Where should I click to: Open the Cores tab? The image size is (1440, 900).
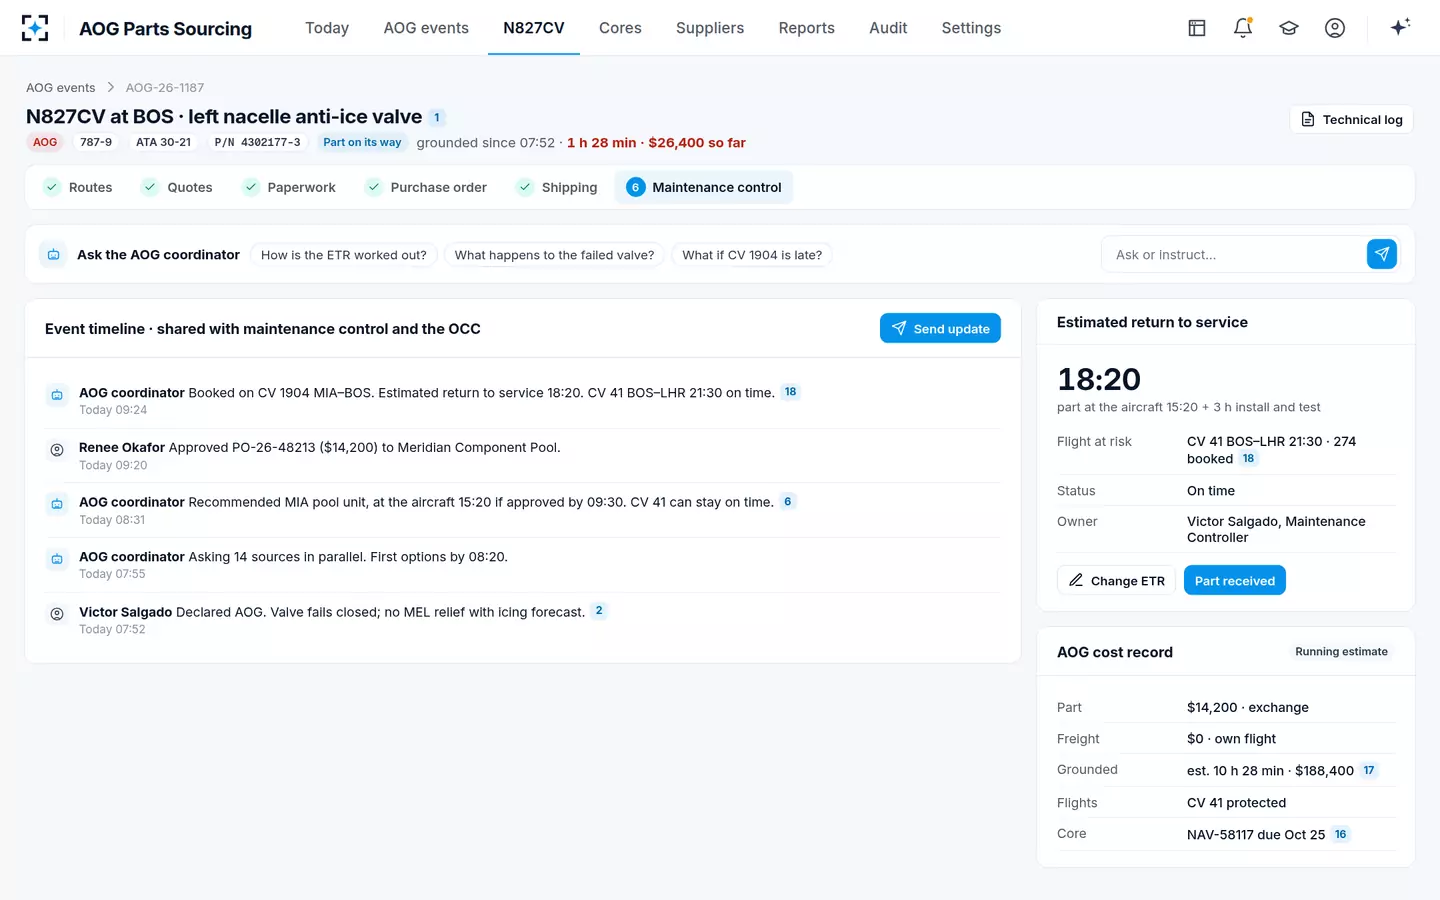[620, 28]
